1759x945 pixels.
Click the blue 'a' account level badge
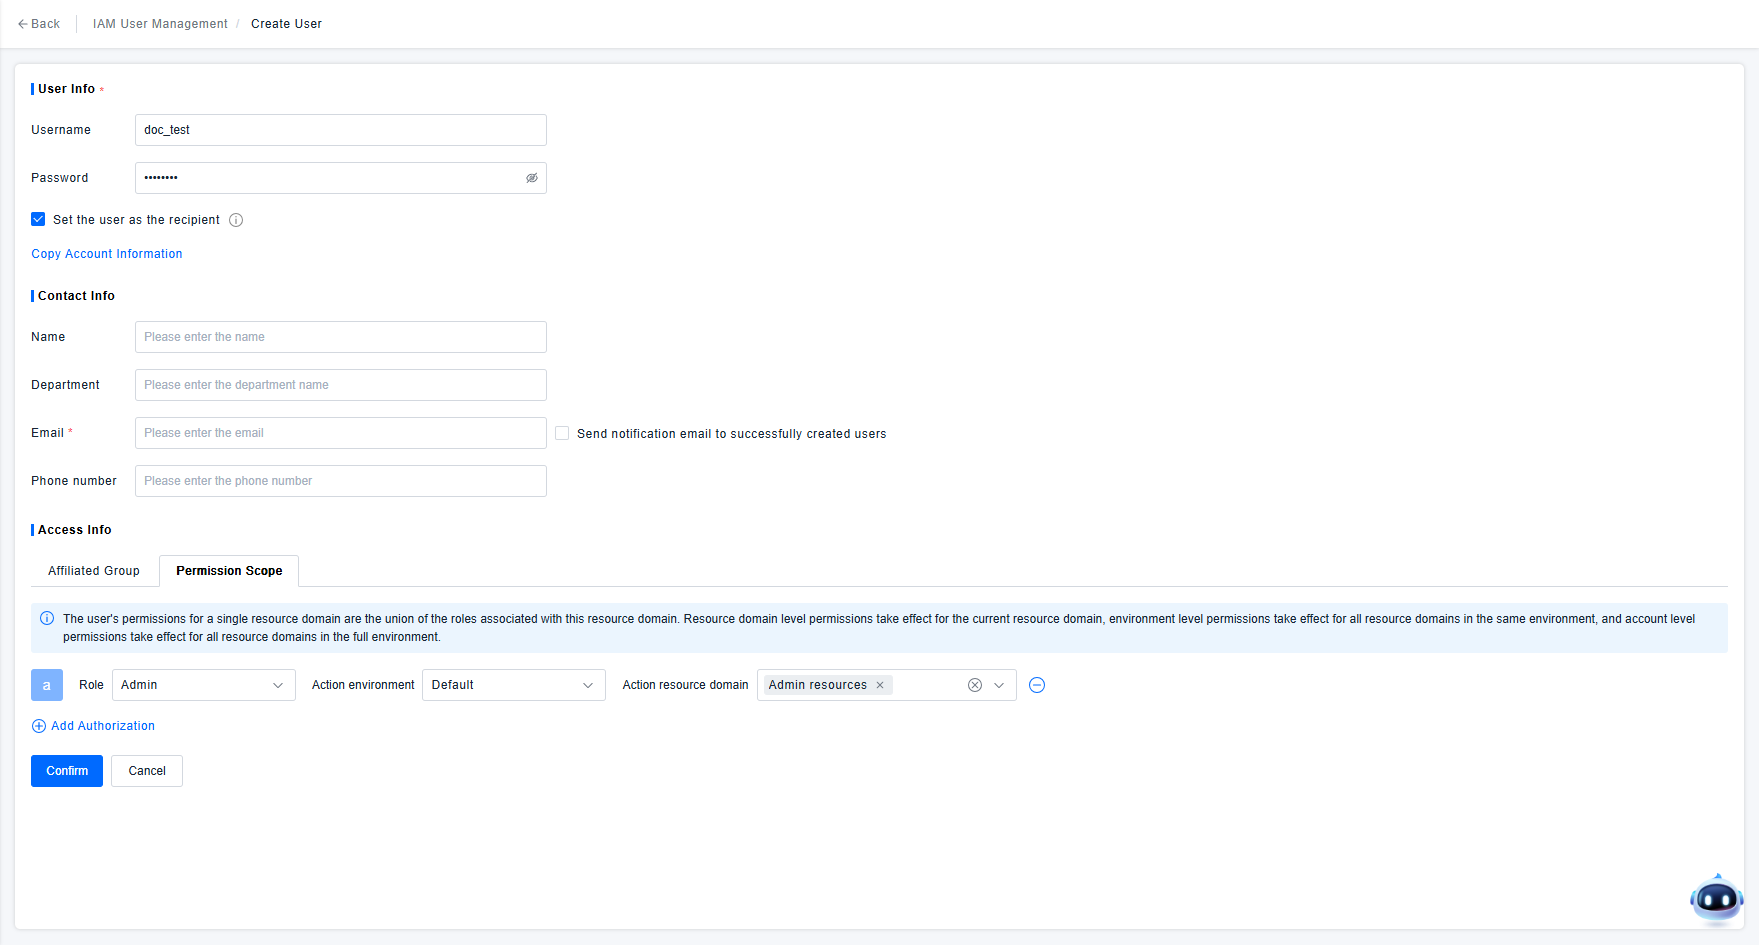(47, 685)
